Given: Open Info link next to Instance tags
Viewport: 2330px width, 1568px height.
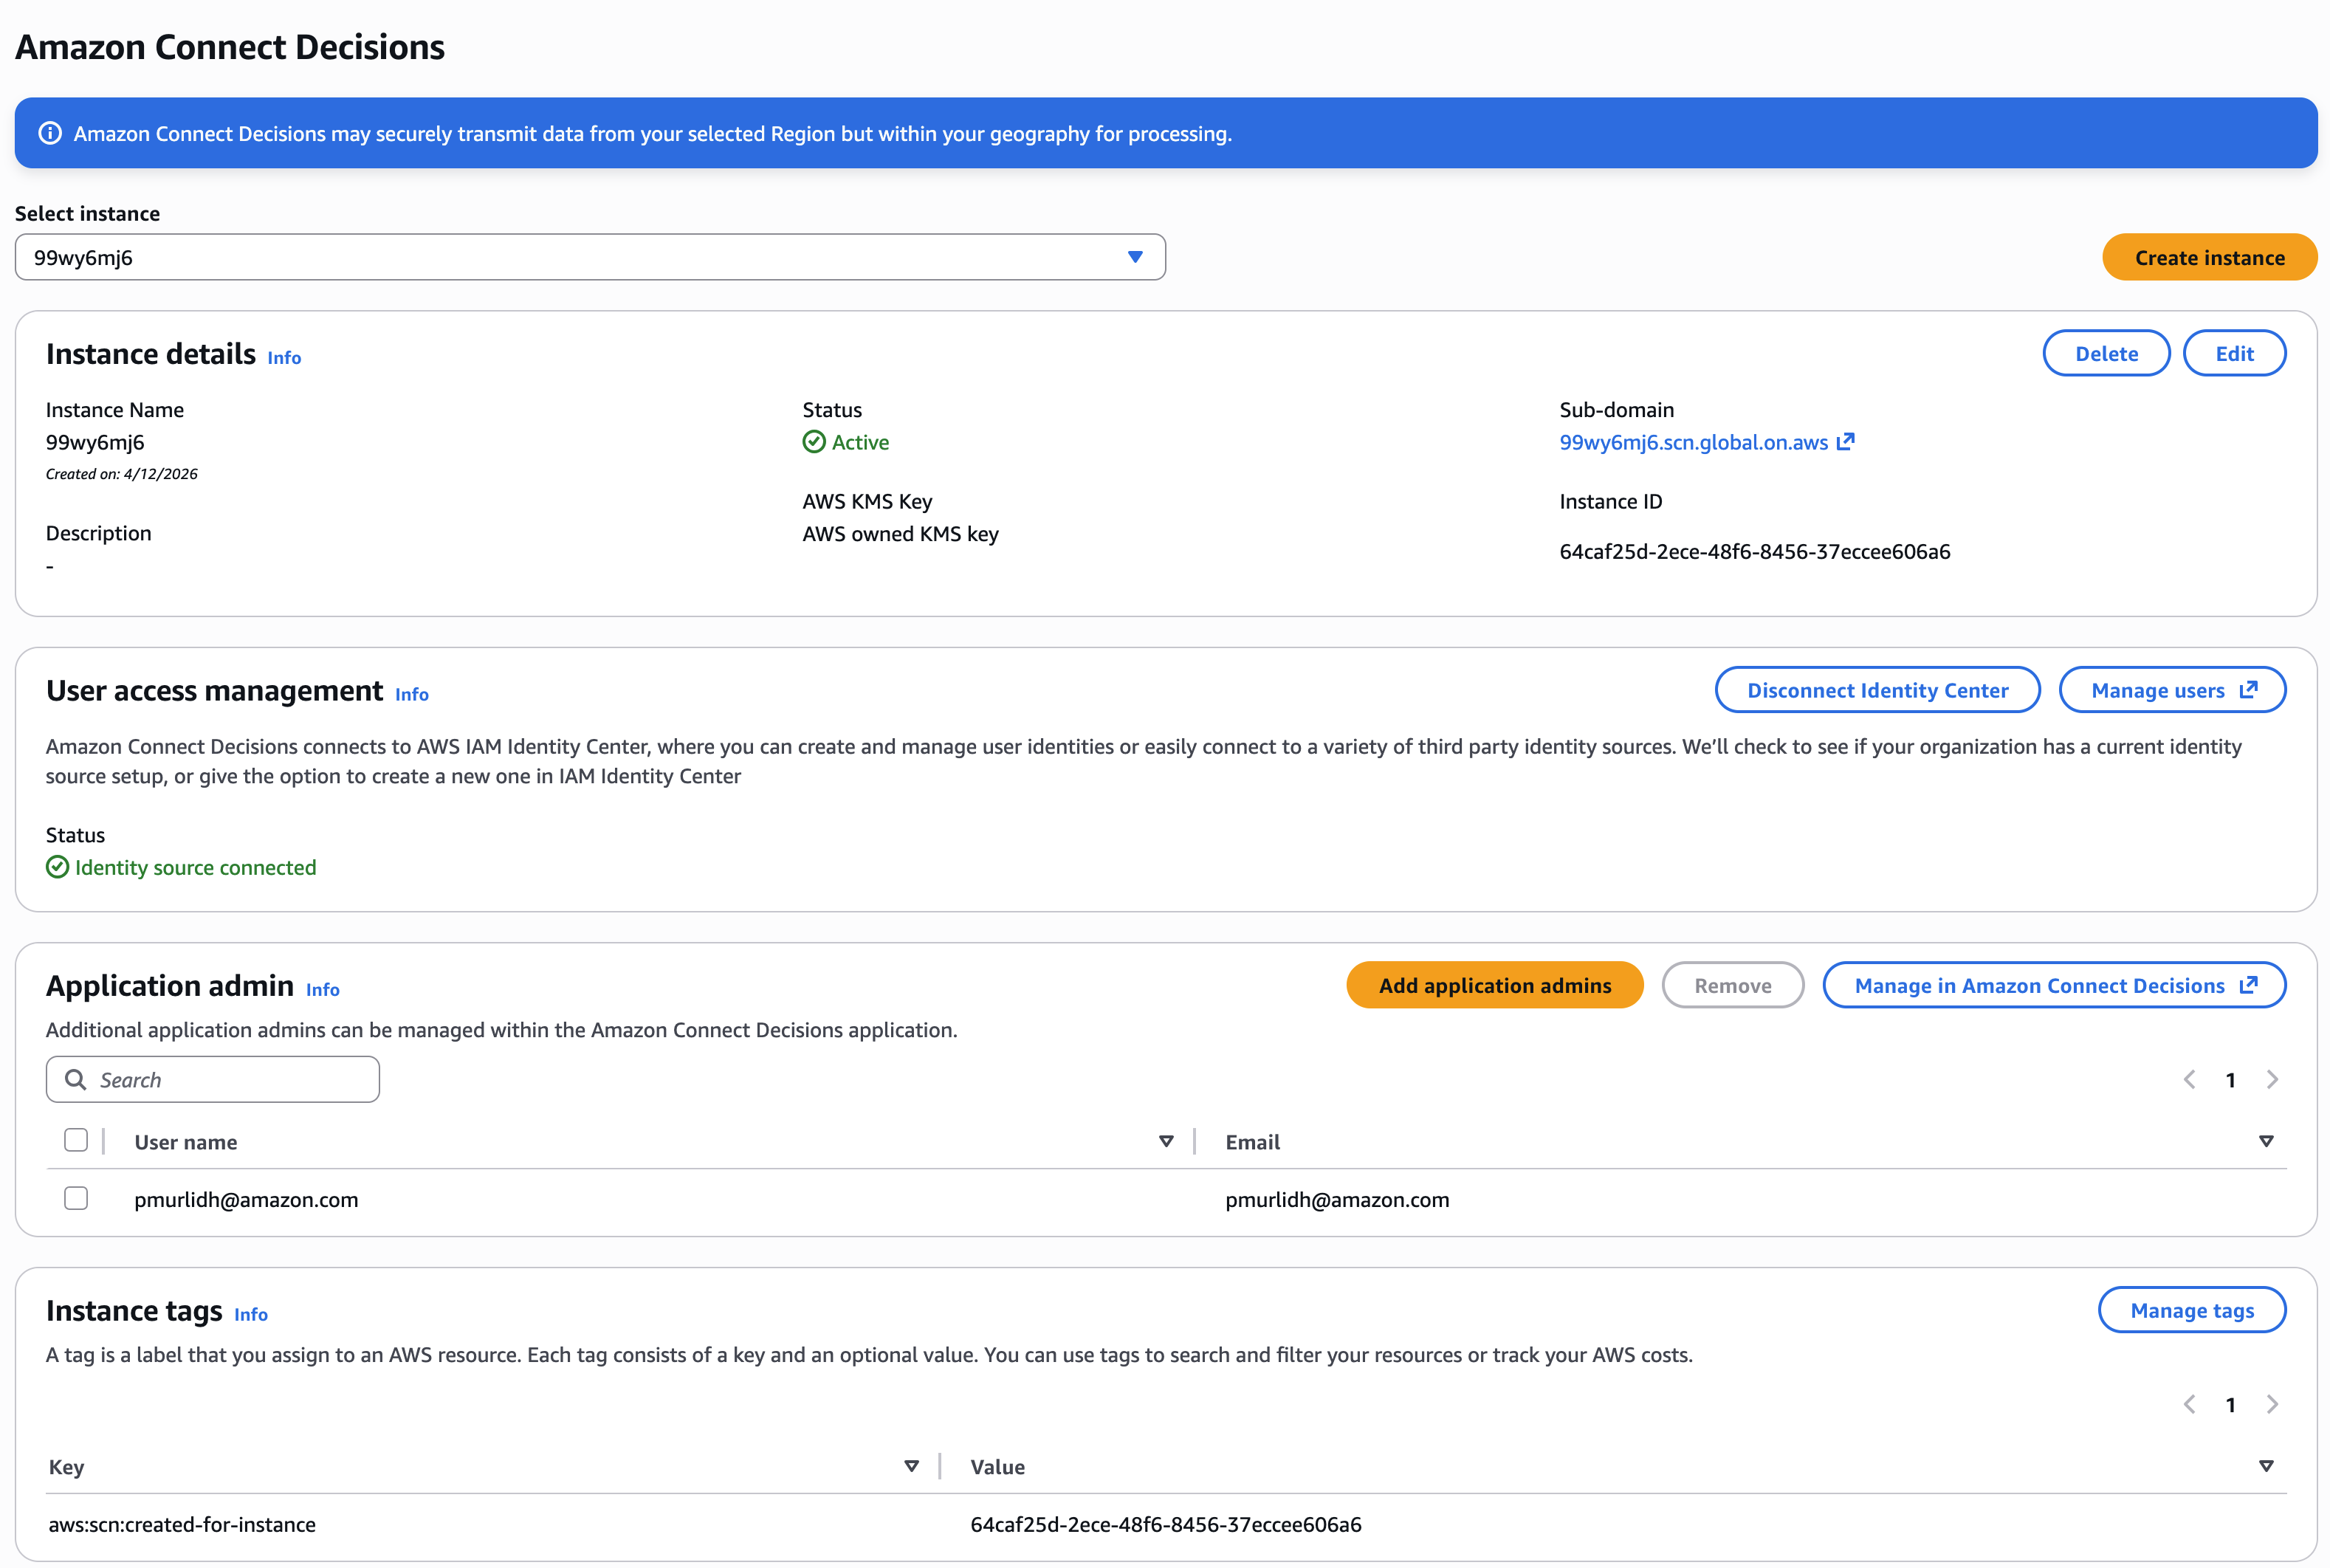Looking at the screenshot, I should 251,1314.
